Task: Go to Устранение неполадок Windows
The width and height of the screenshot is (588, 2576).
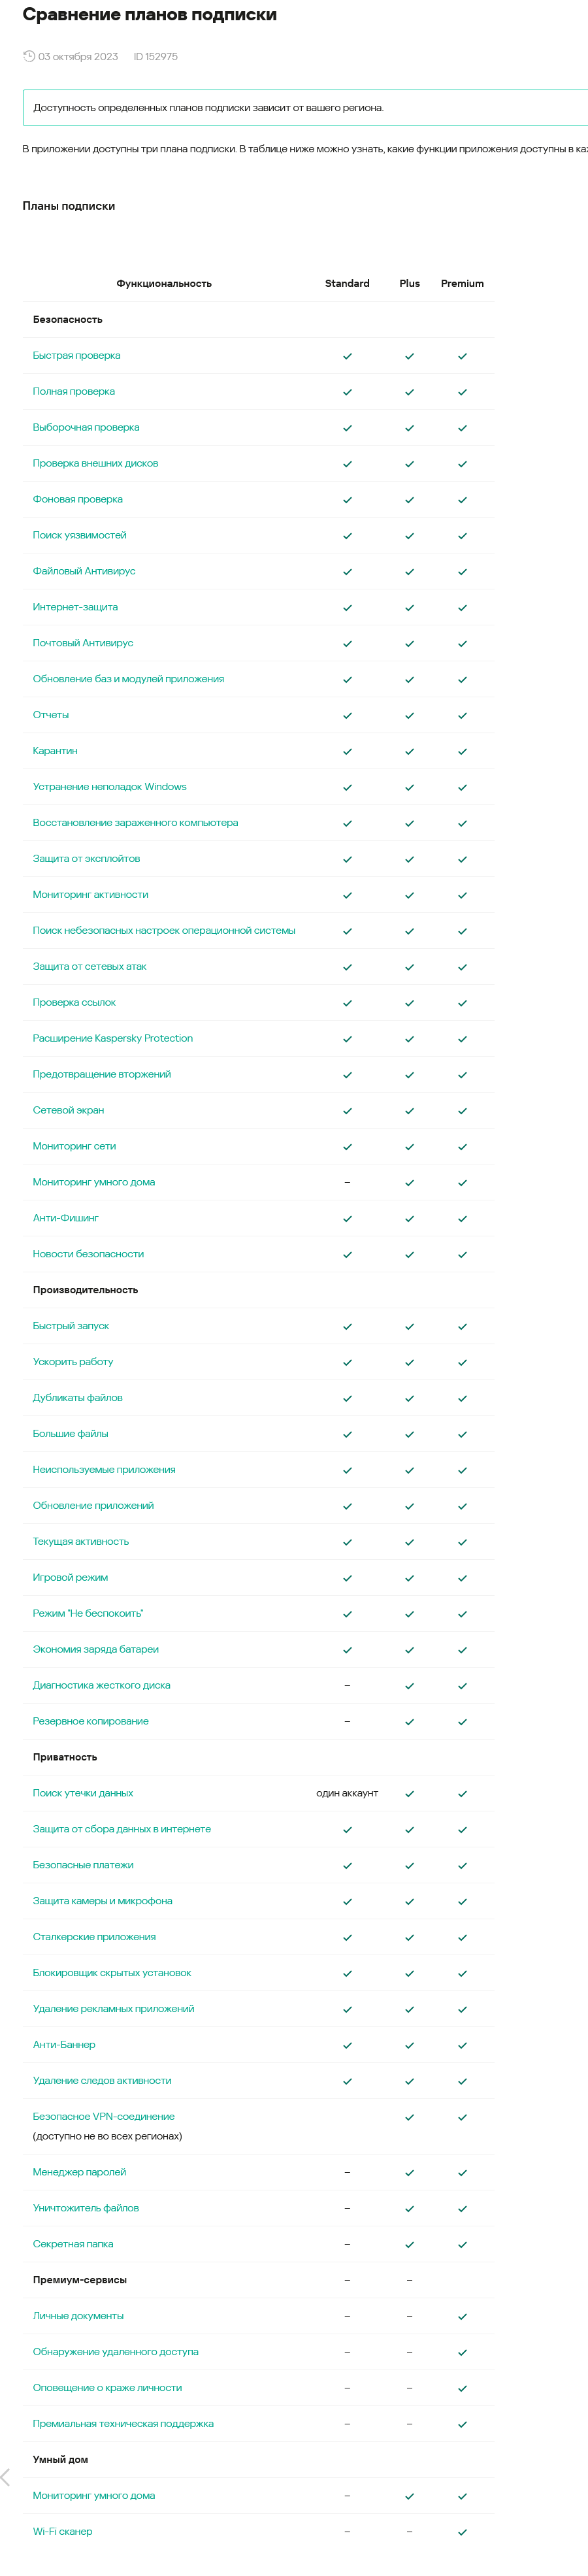Action: click(110, 787)
